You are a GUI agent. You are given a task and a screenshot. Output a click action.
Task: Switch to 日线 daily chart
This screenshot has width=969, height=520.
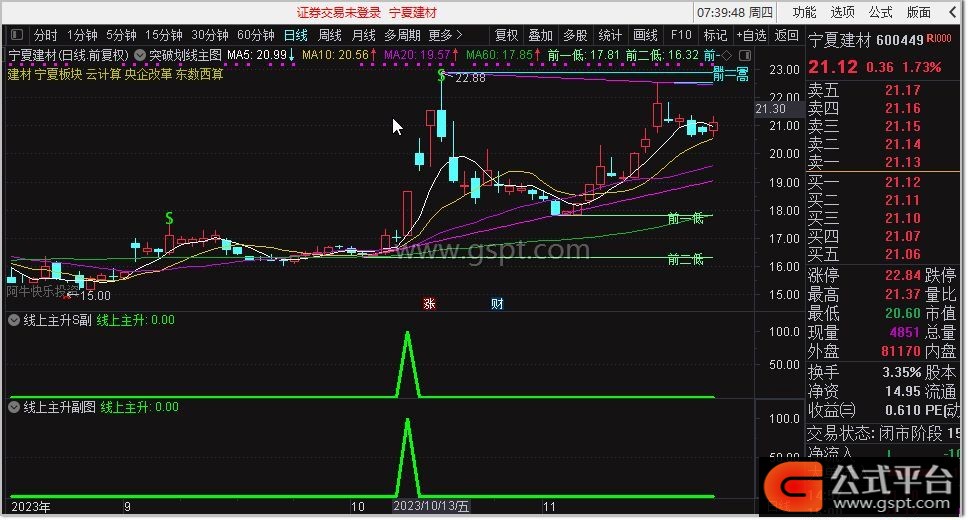pos(295,35)
